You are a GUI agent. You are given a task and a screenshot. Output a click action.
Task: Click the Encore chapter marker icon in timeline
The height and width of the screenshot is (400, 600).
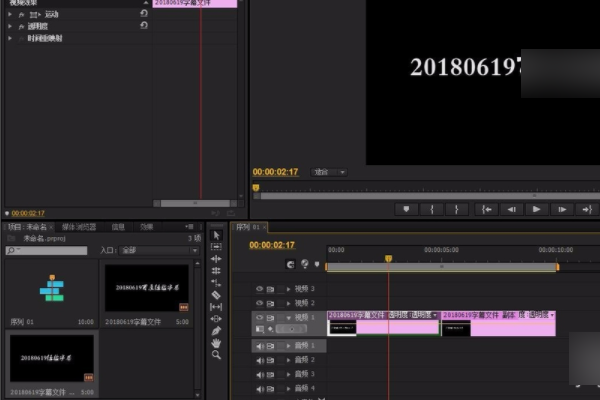[x=305, y=264]
